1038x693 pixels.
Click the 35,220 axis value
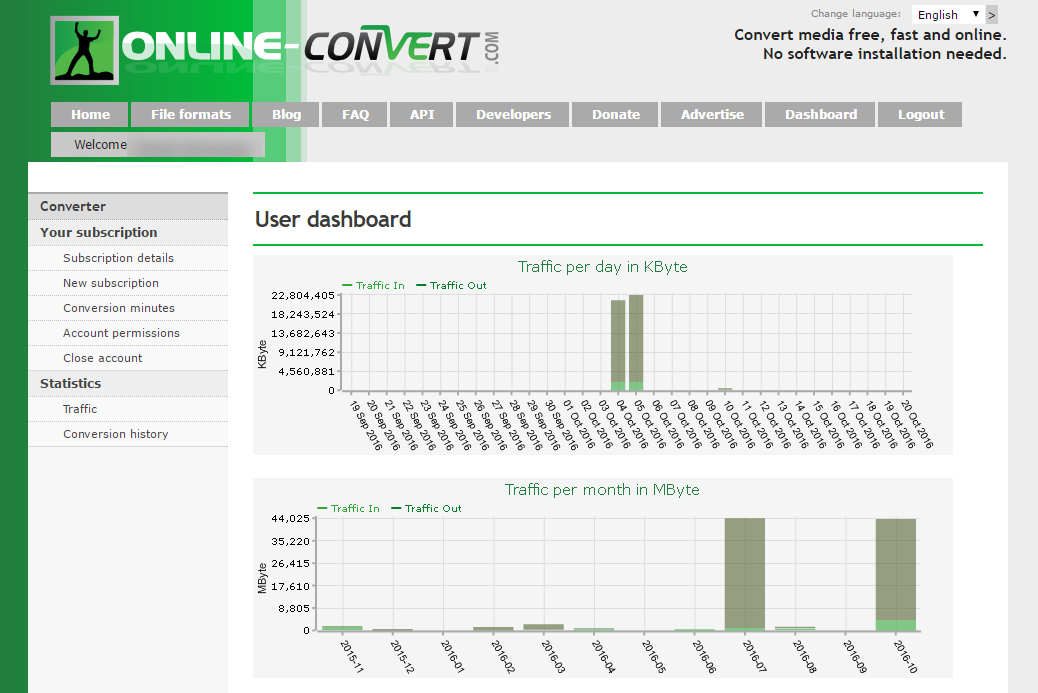click(291, 541)
